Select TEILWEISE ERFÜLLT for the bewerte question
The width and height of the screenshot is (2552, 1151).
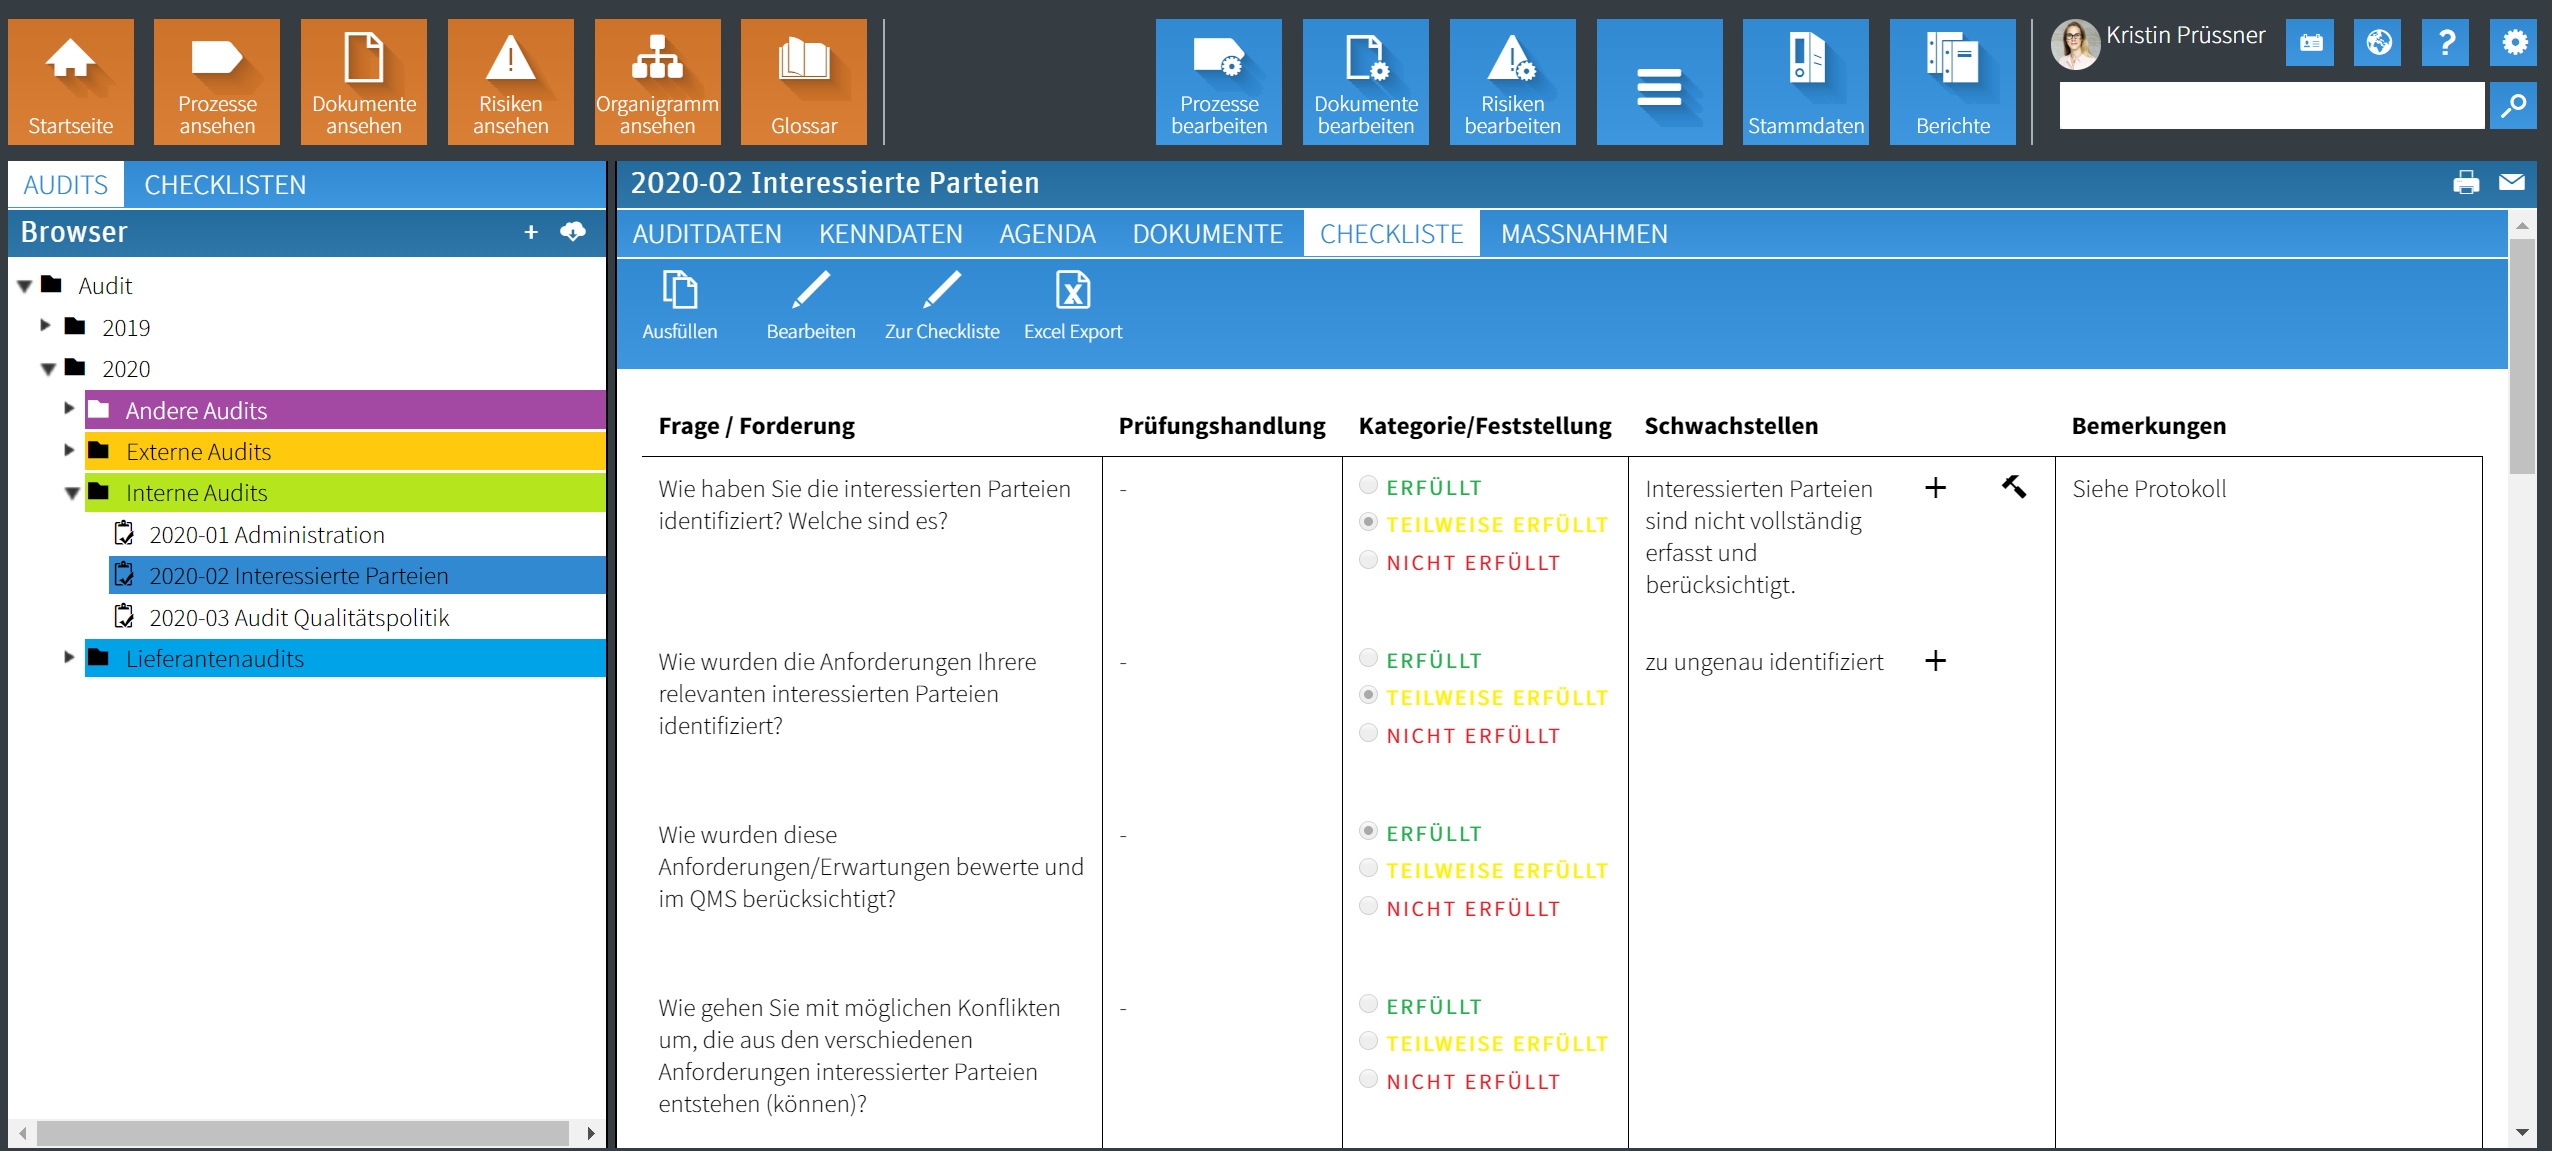pos(1367,868)
